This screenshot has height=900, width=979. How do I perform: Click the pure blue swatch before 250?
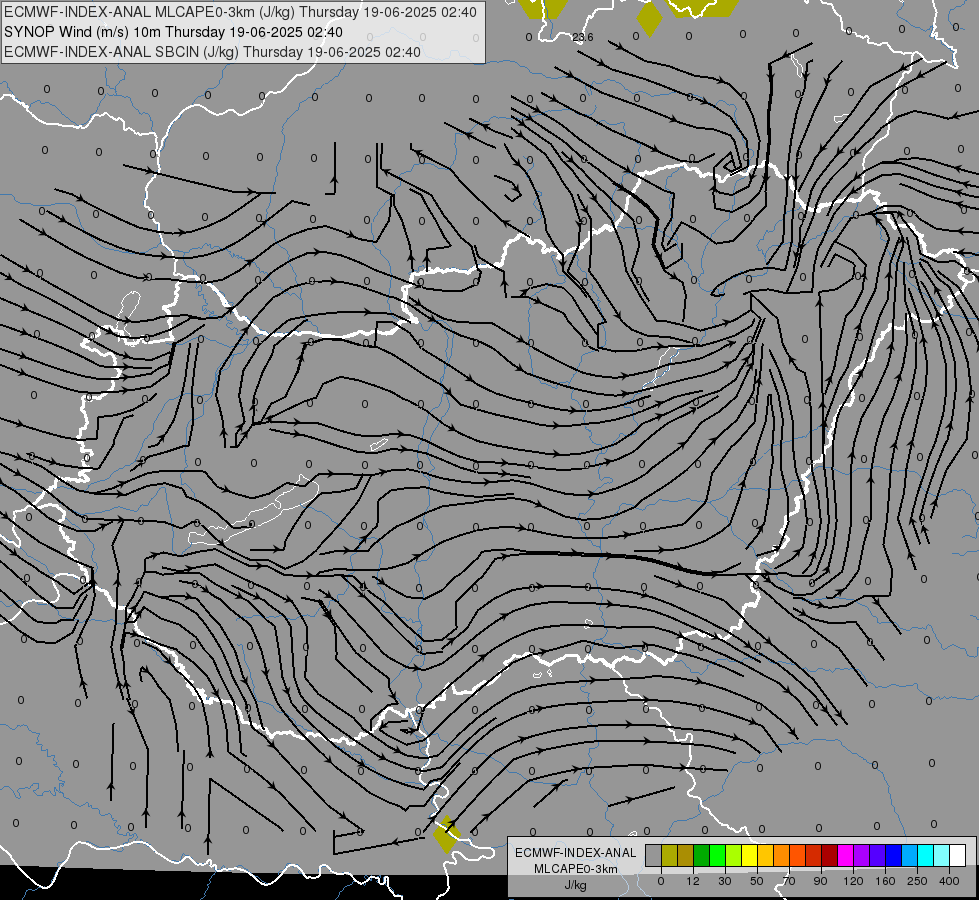click(894, 856)
